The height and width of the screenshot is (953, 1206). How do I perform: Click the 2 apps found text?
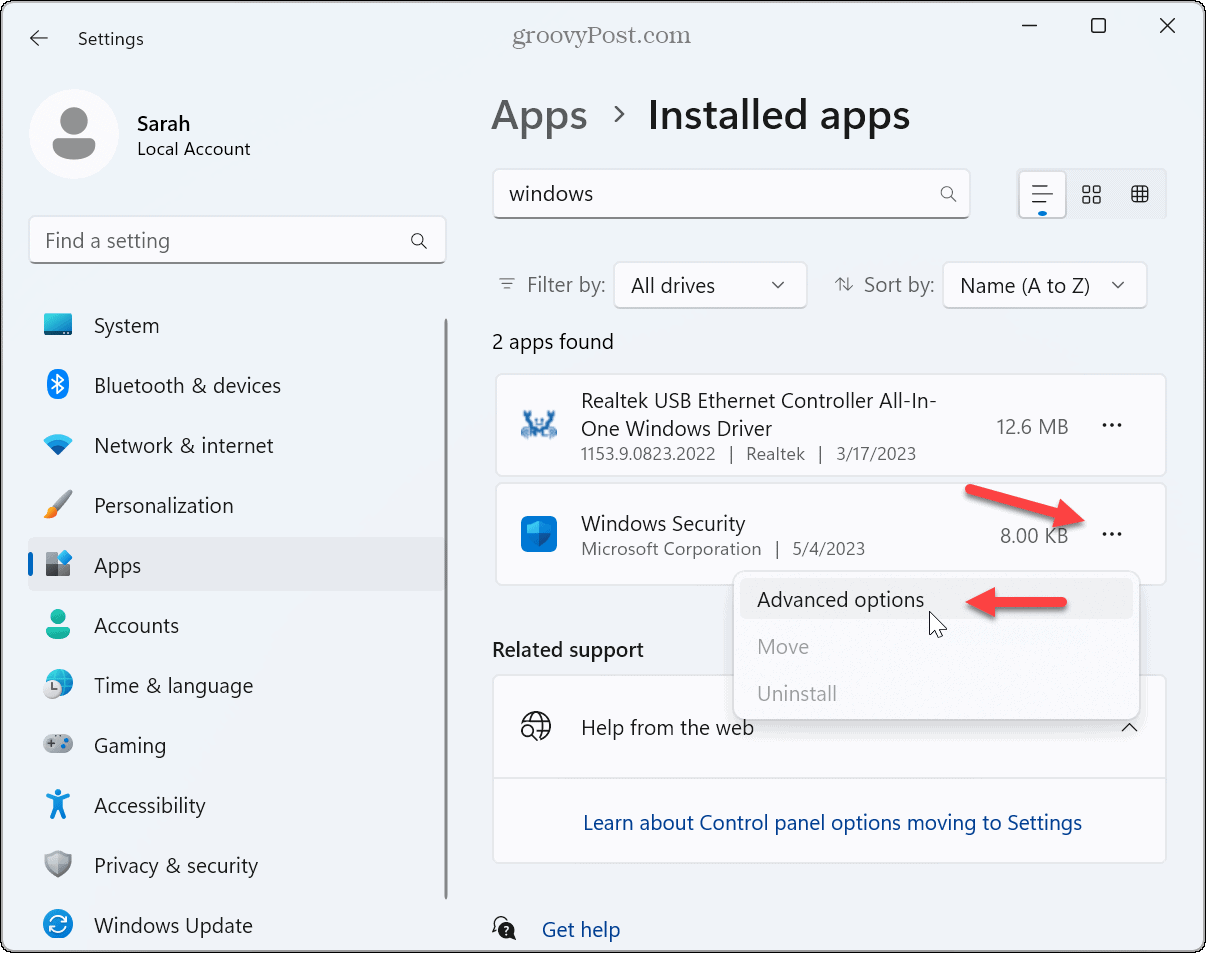553,342
